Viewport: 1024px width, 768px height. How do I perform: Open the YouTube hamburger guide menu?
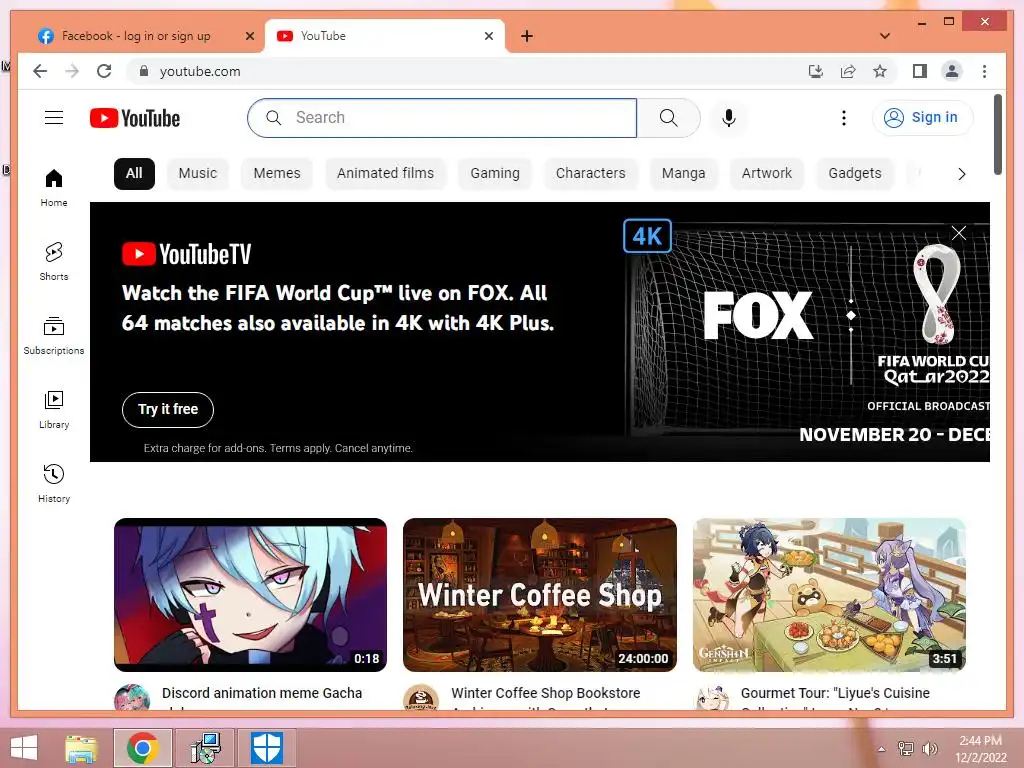pos(54,118)
